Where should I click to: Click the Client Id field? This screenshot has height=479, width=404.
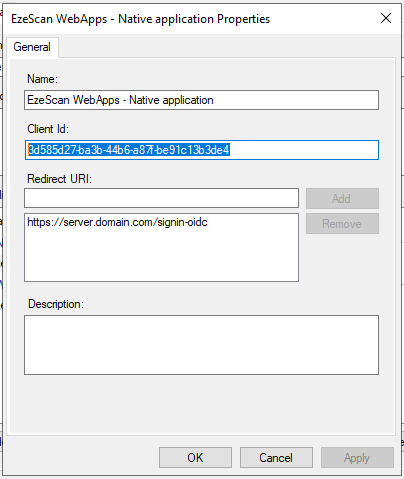(202, 150)
